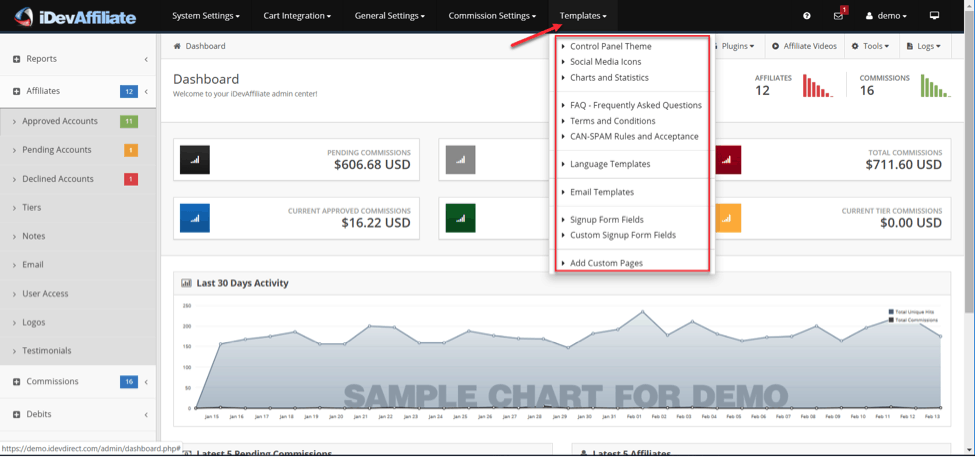Go to Declined Accounts
975x457 pixels.
[58, 179]
